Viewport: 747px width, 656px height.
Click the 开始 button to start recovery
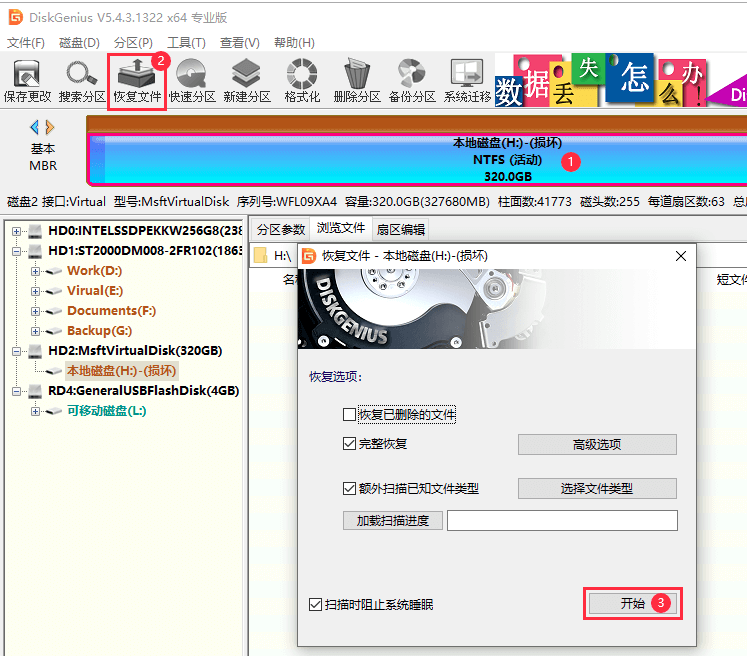[x=633, y=604]
